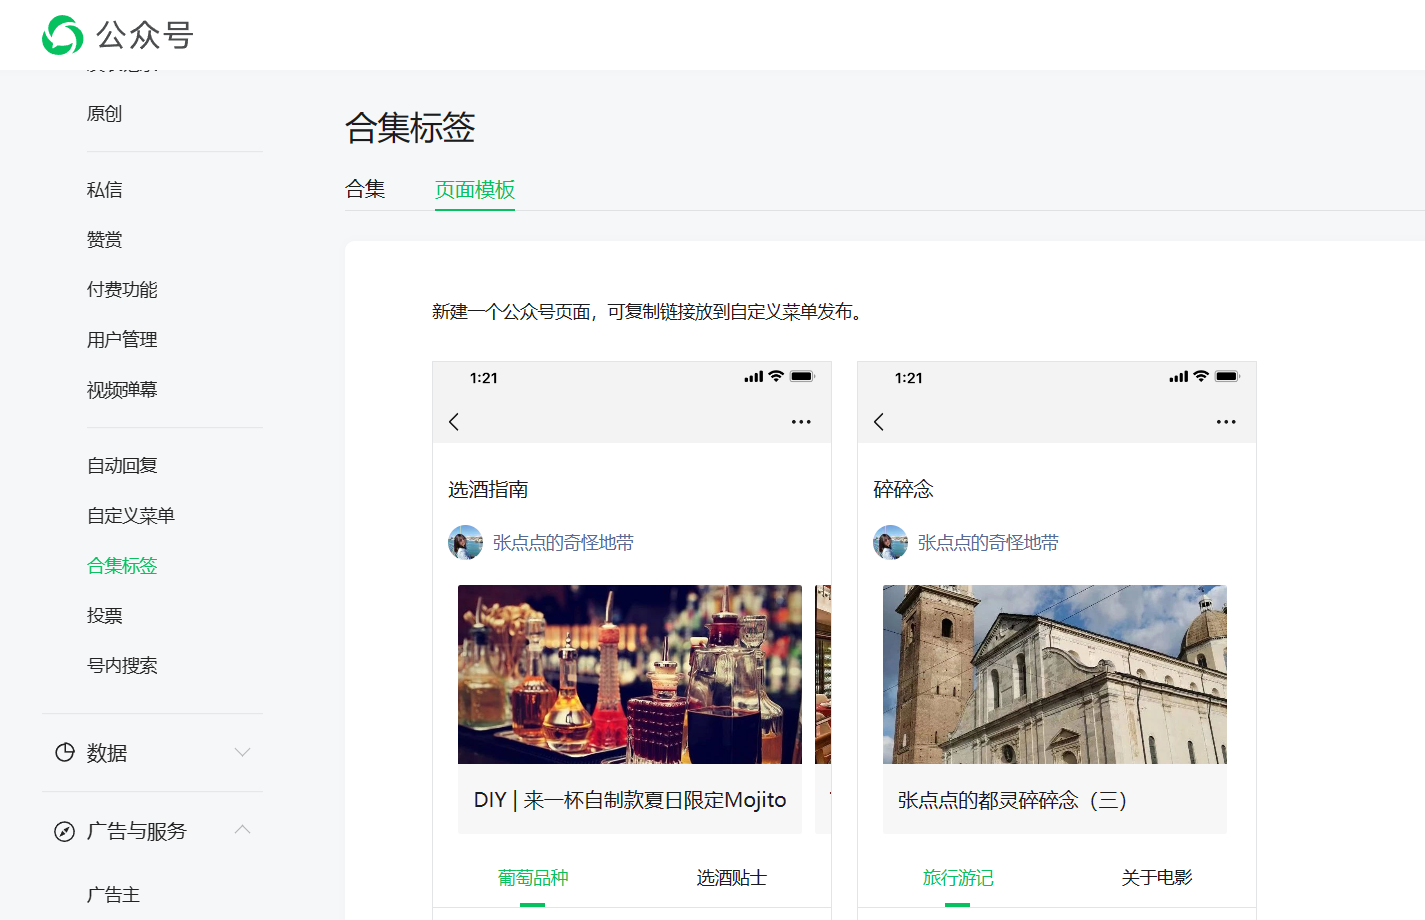The height and width of the screenshot is (920, 1425).
Task: Click avatar icon in 选酒指南 template
Action: [x=465, y=543]
